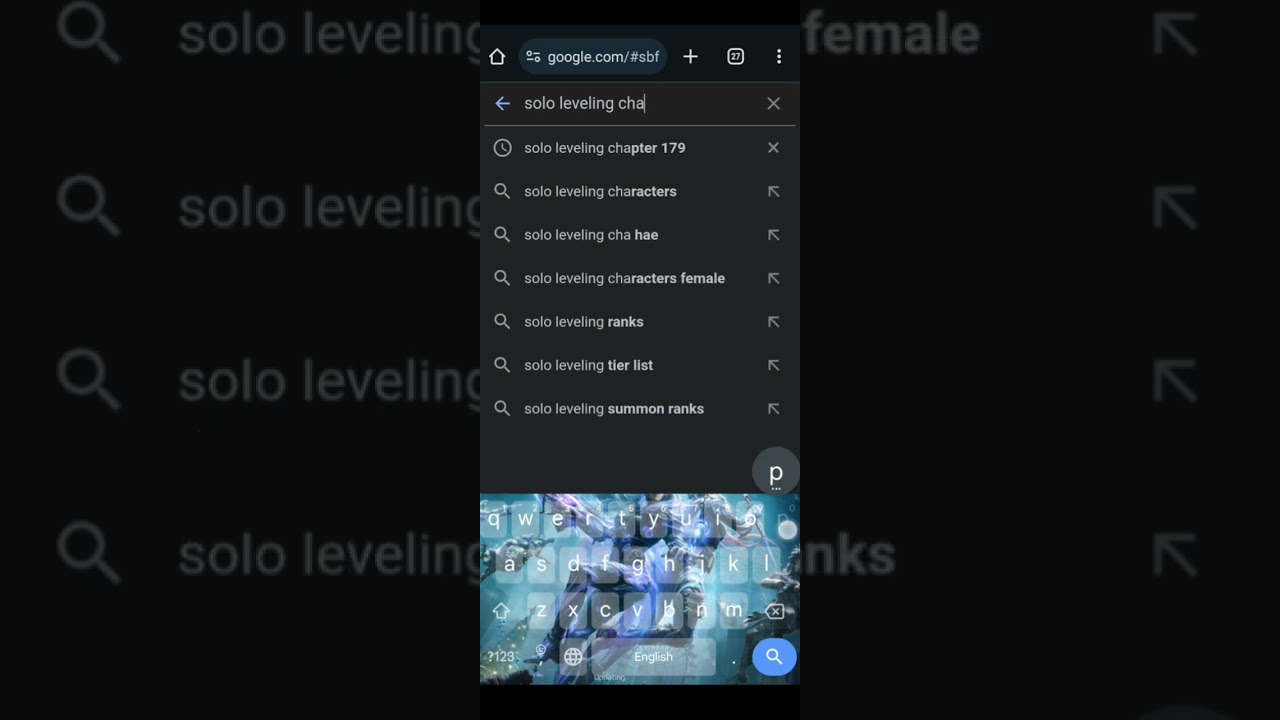Screen dimensions: 1280x720
Task: Tap the 'd' key
Action: click(574, 565)
